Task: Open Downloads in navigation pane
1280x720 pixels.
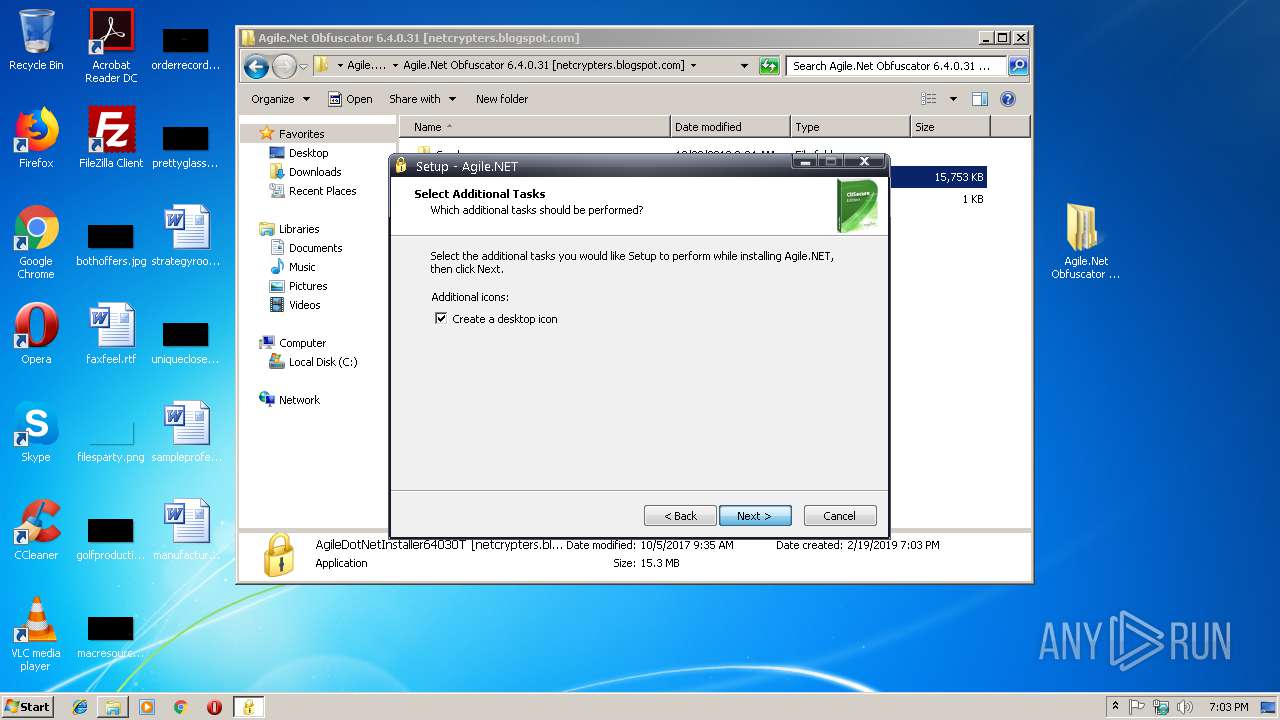Action: (x=315, y=172)
